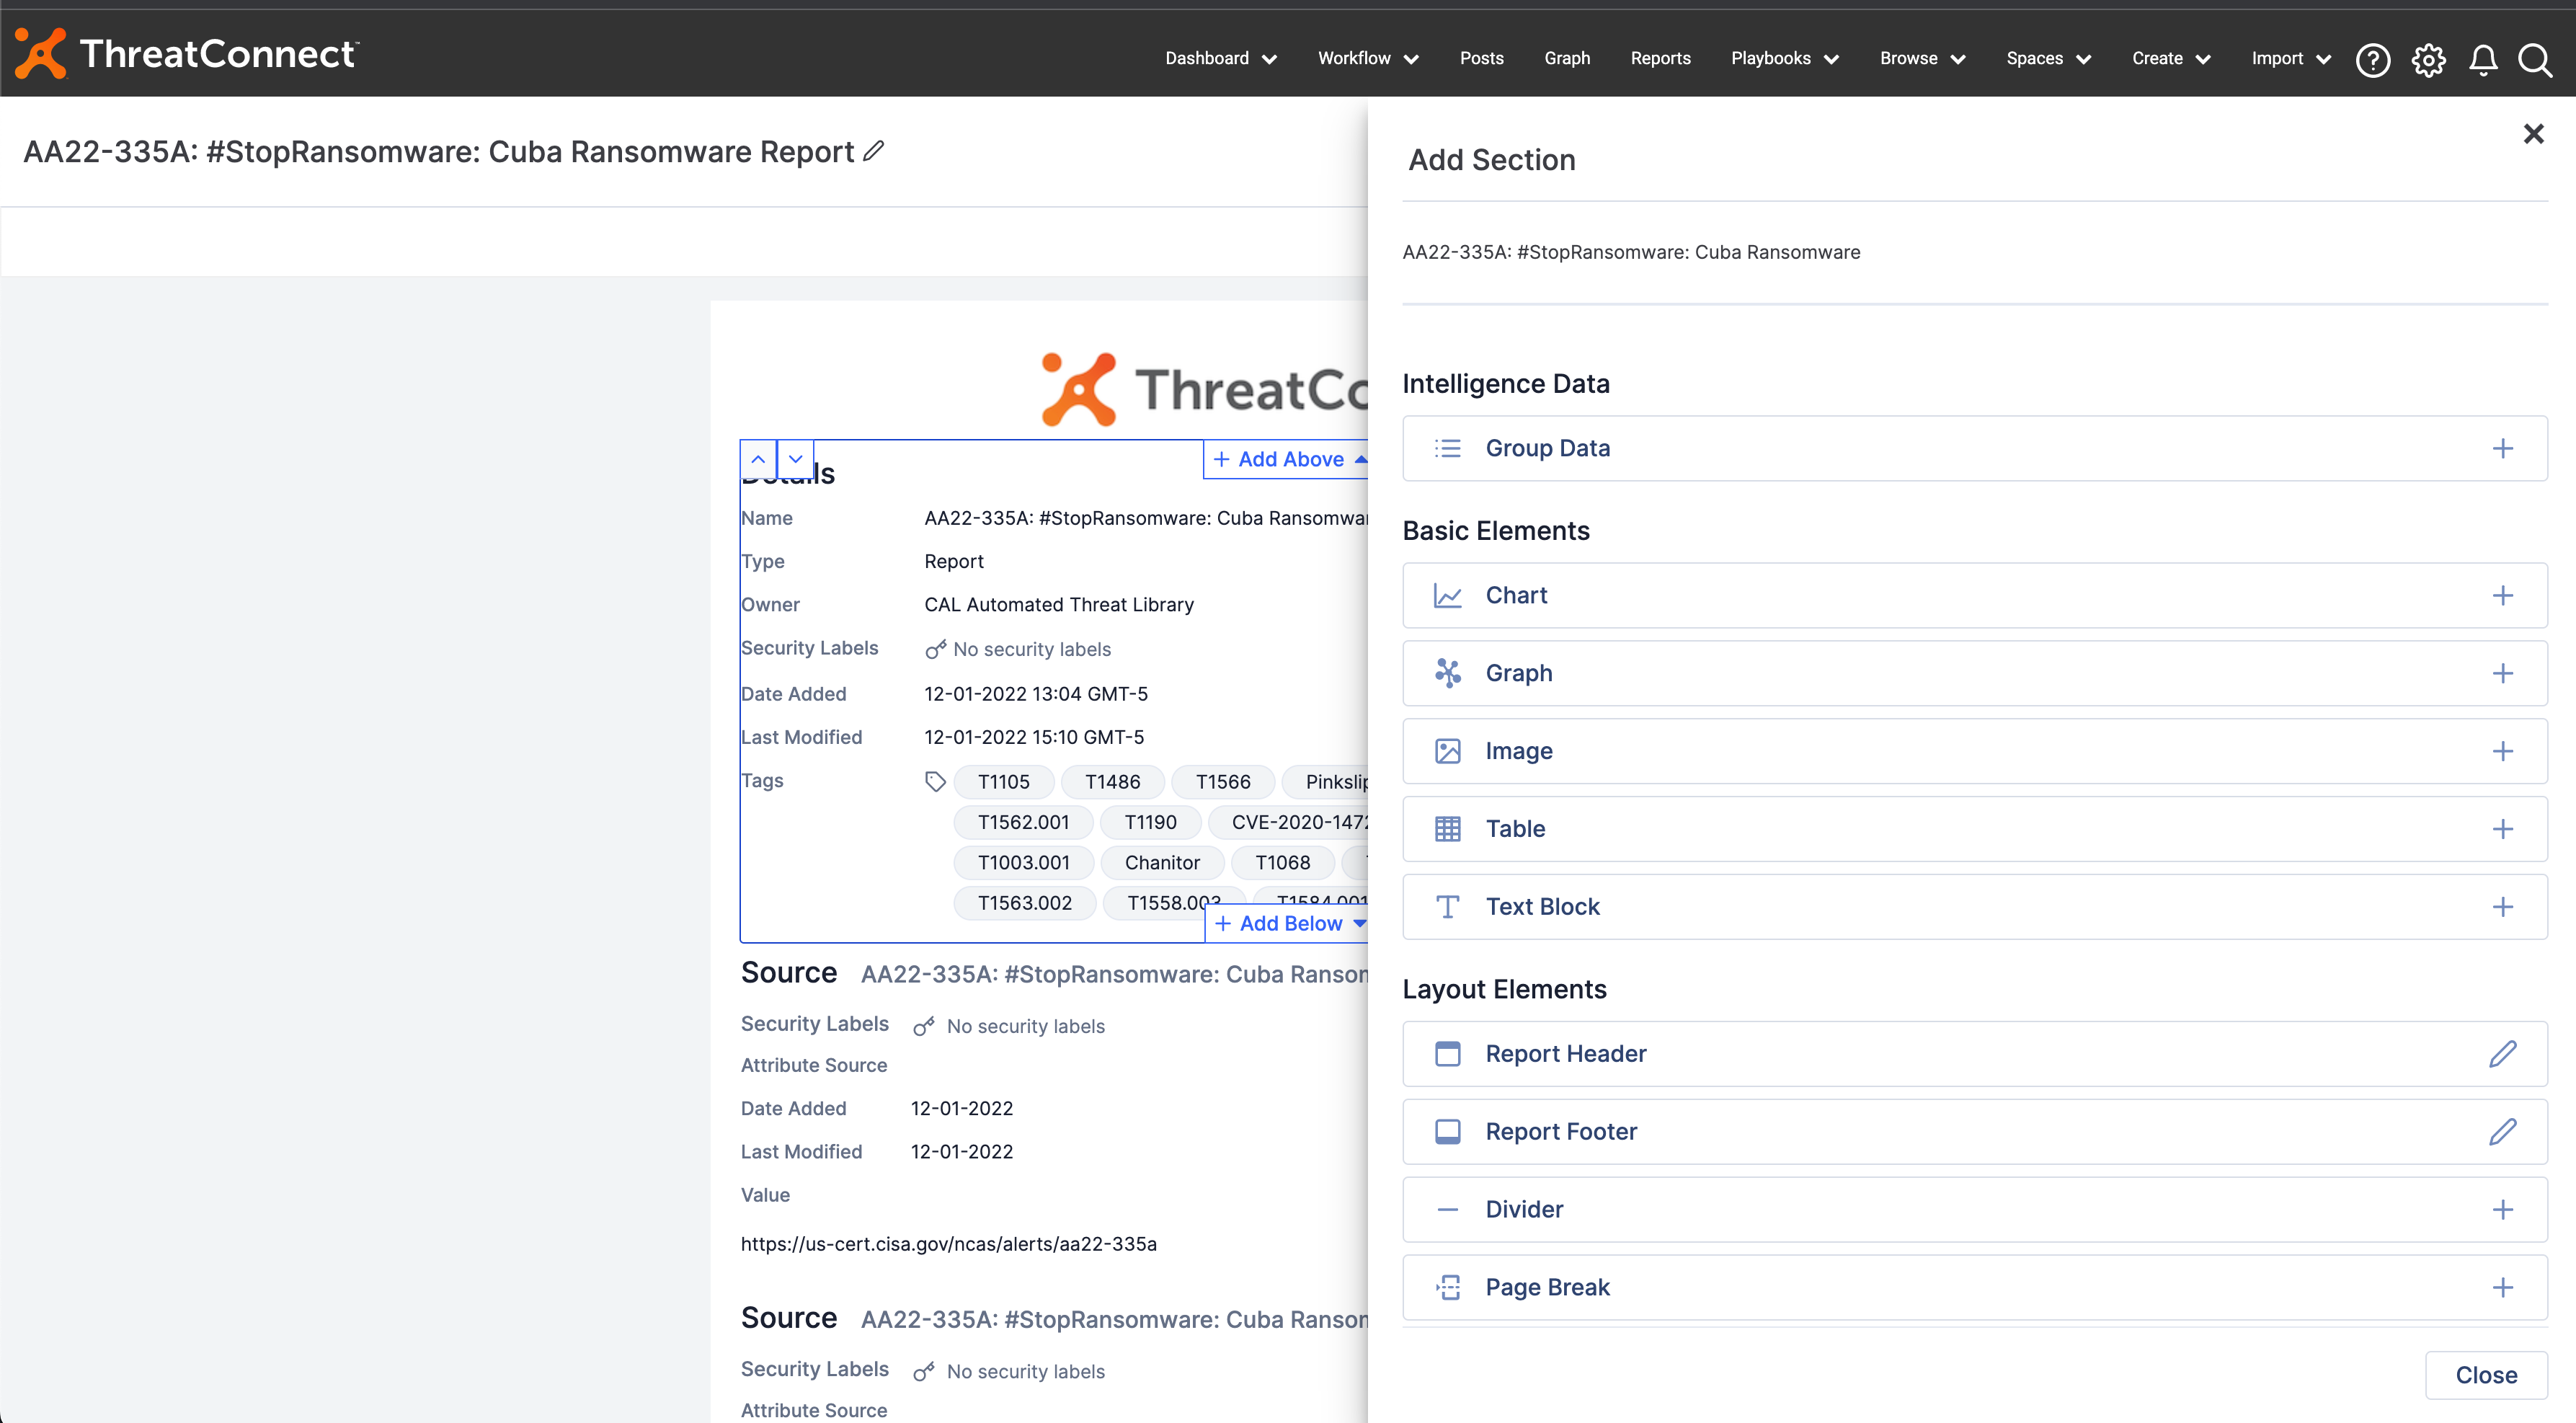This screenshot has height=1423, width=2576.
Task: Click the tag icon beside Tags
Action: pos(934,782)
